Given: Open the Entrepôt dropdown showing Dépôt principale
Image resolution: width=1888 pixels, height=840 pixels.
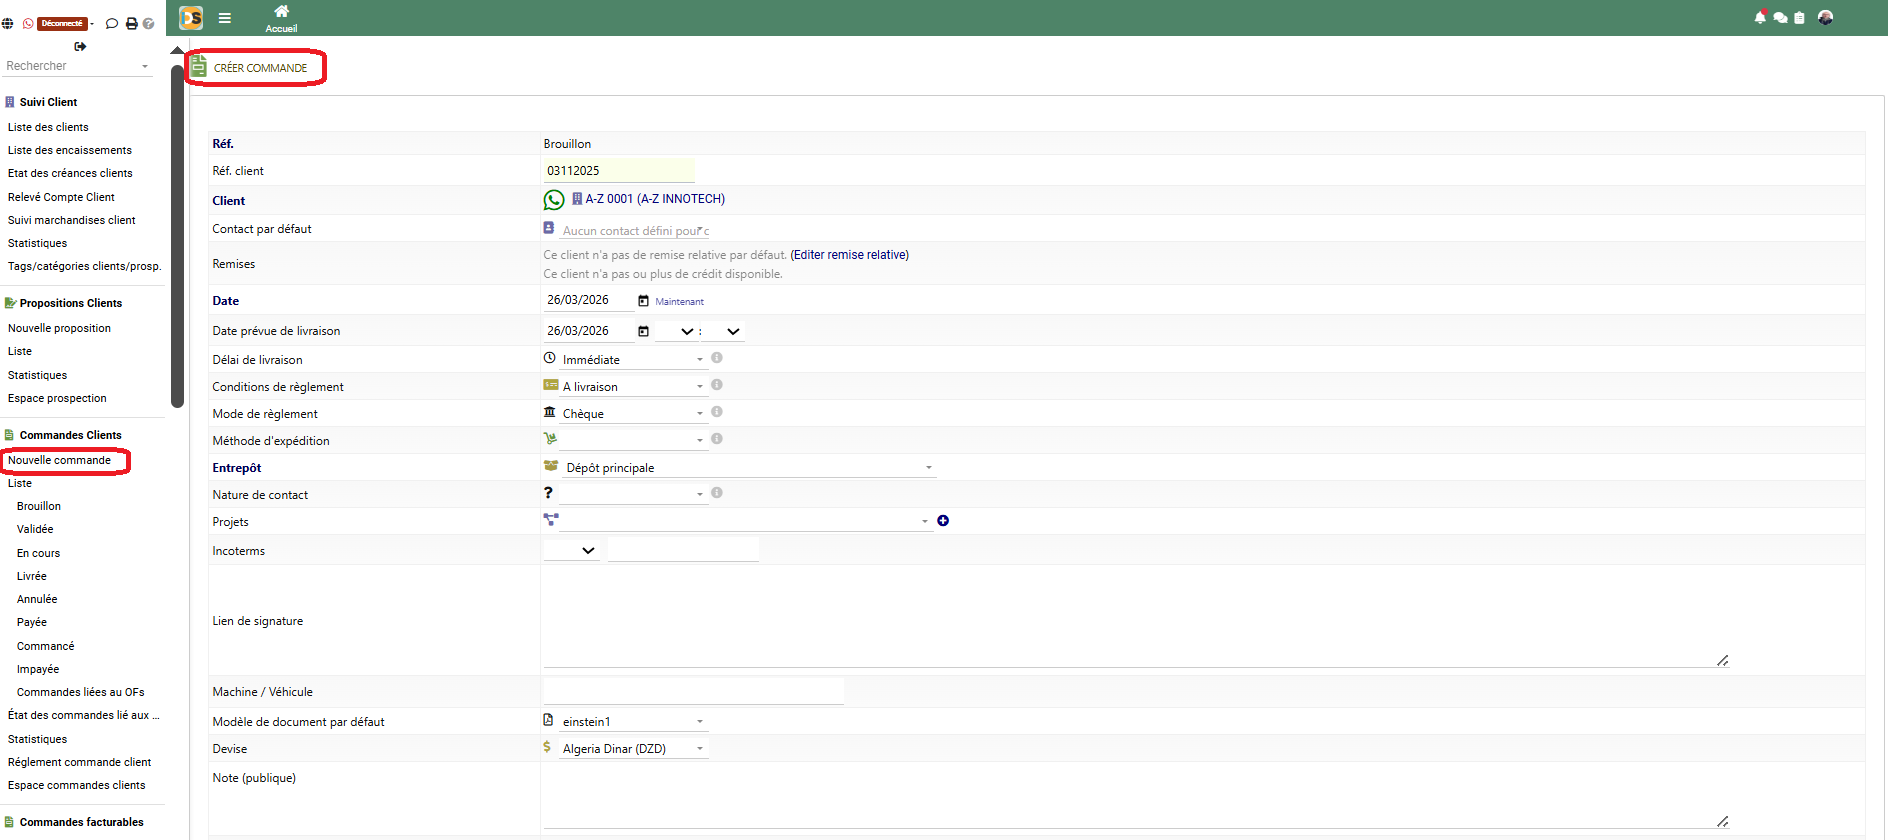Looking at the screenshot, I should (x=748, y=468).
